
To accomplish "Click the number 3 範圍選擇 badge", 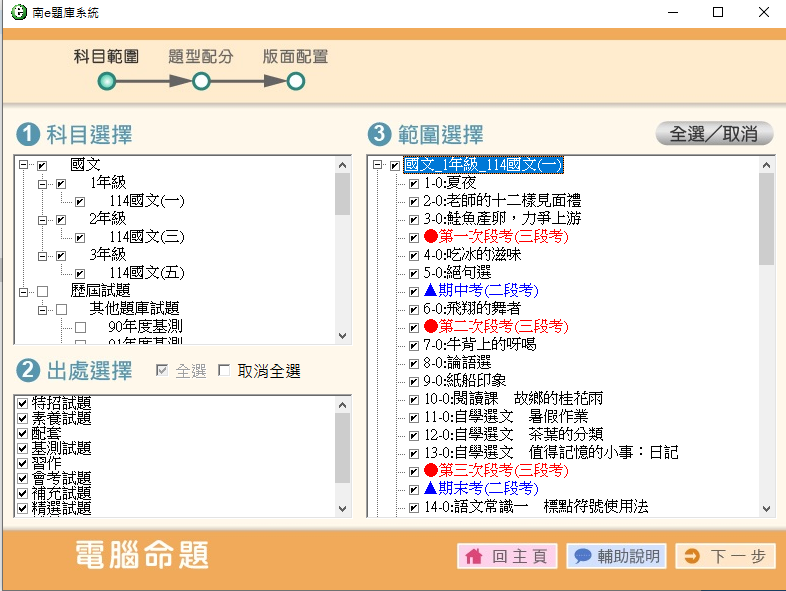I will [379, 134].
